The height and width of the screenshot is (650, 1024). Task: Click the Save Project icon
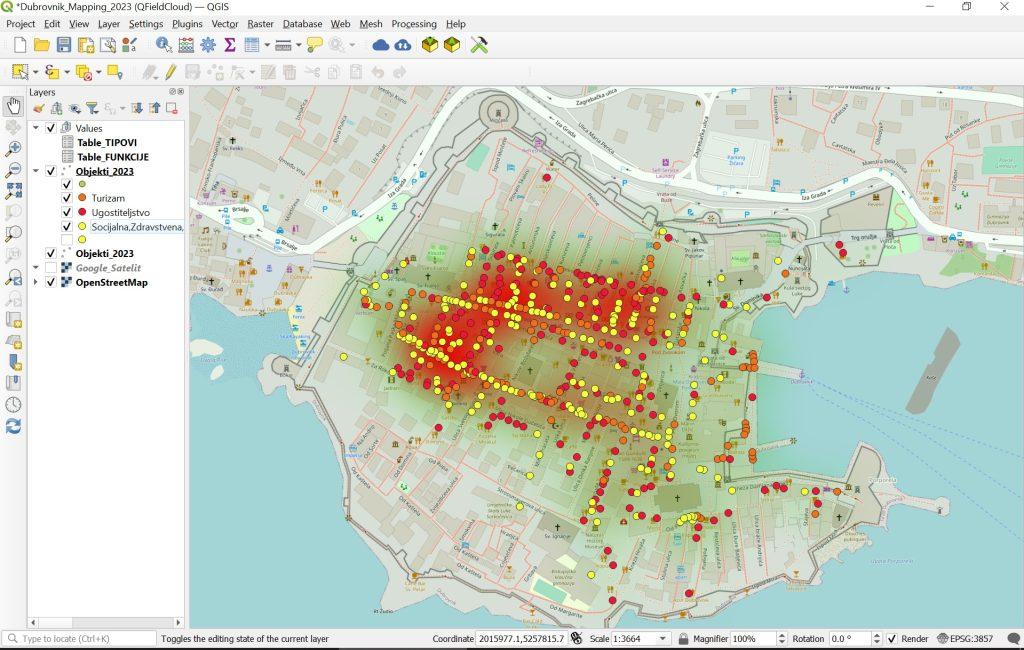[x=64, y=45]
